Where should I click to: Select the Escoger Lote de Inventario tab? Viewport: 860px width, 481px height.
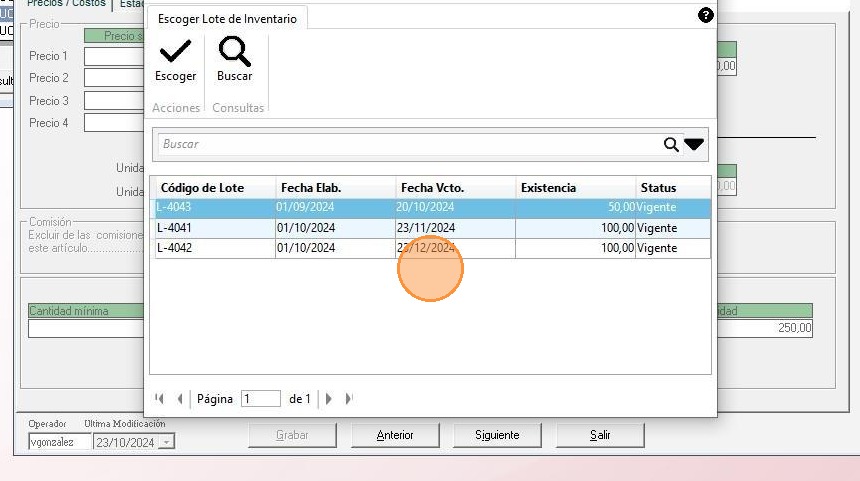[x=227, y=19]
